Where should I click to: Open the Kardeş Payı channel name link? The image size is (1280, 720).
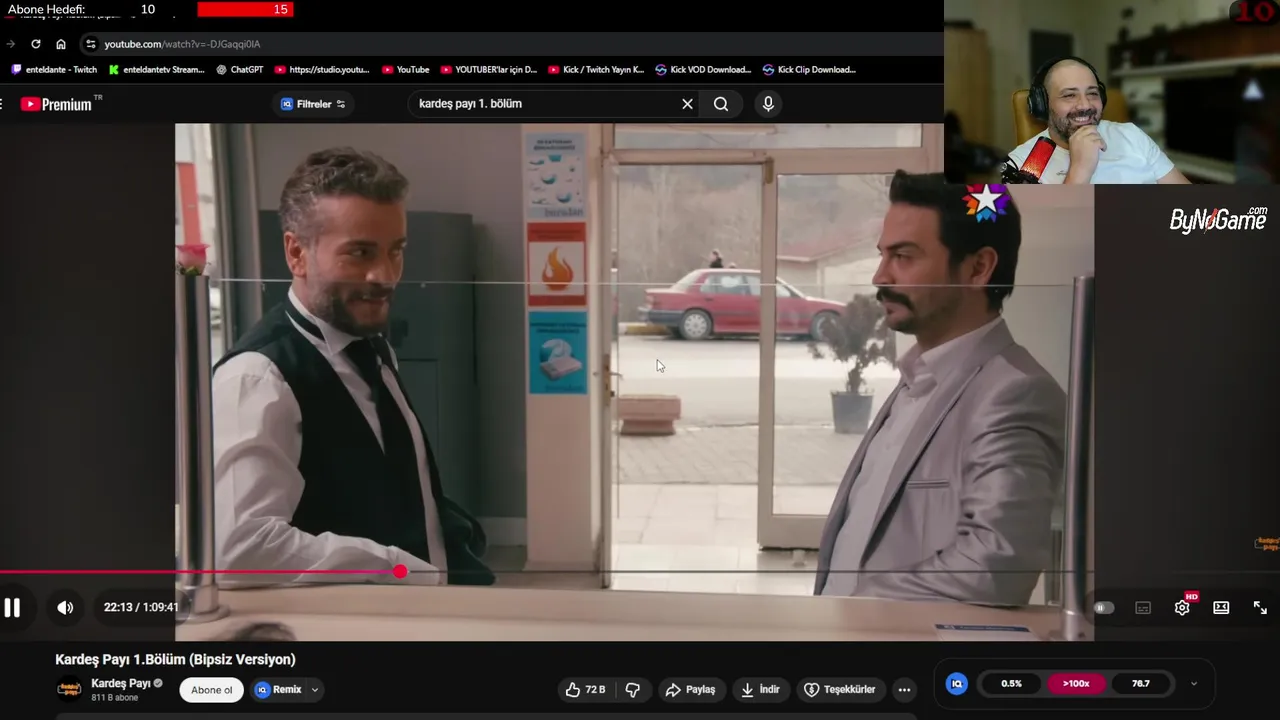(x=120, y=683)
